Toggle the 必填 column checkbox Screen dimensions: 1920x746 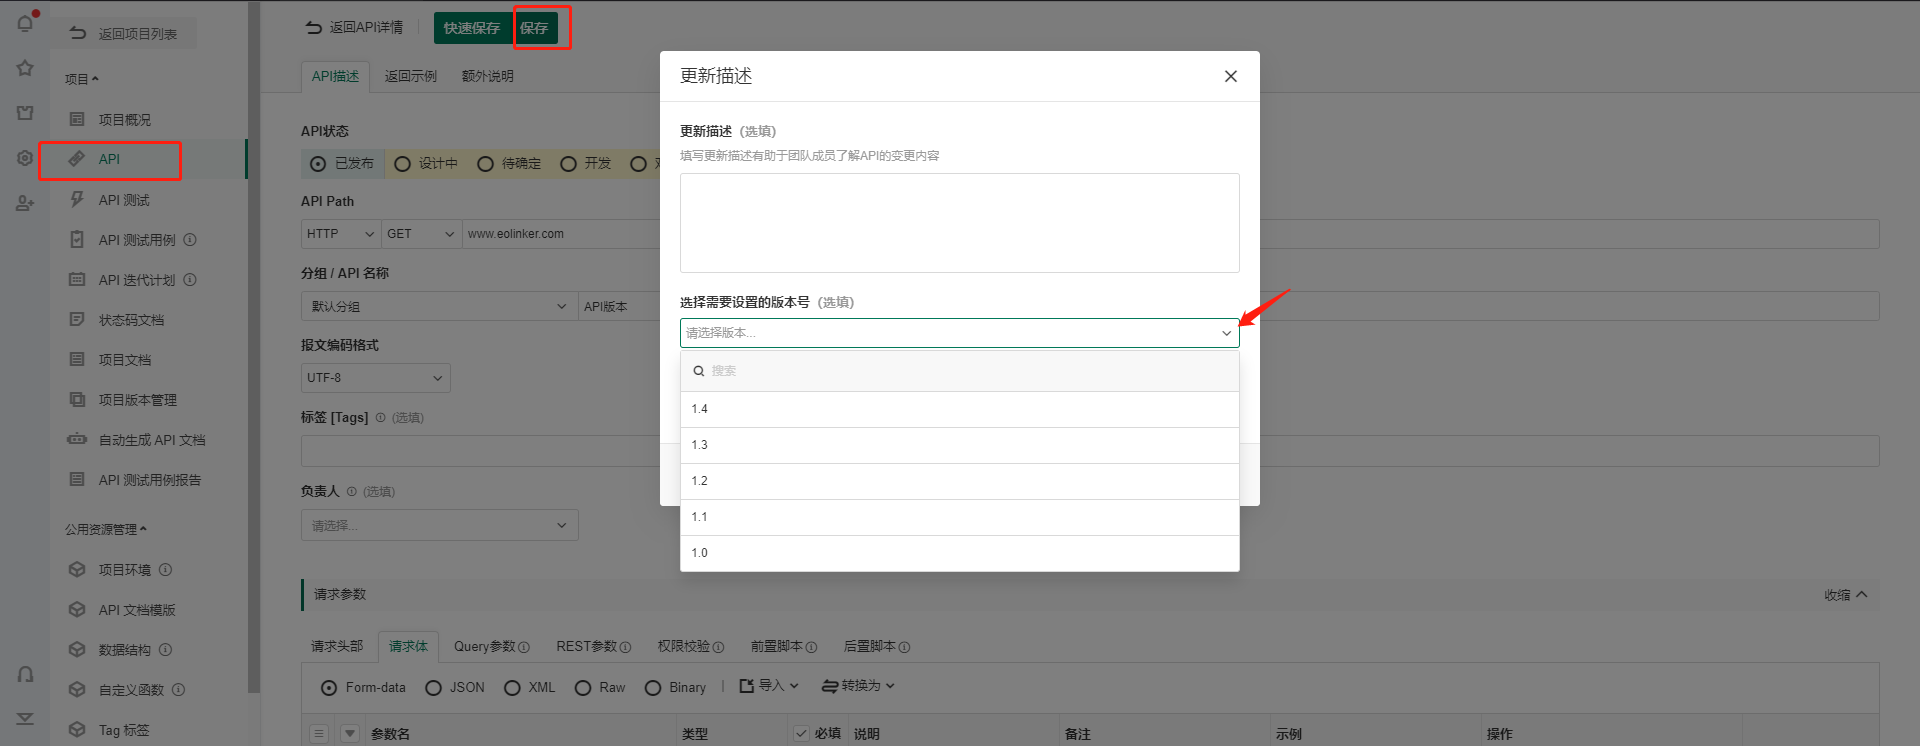[x=801, y=733]
